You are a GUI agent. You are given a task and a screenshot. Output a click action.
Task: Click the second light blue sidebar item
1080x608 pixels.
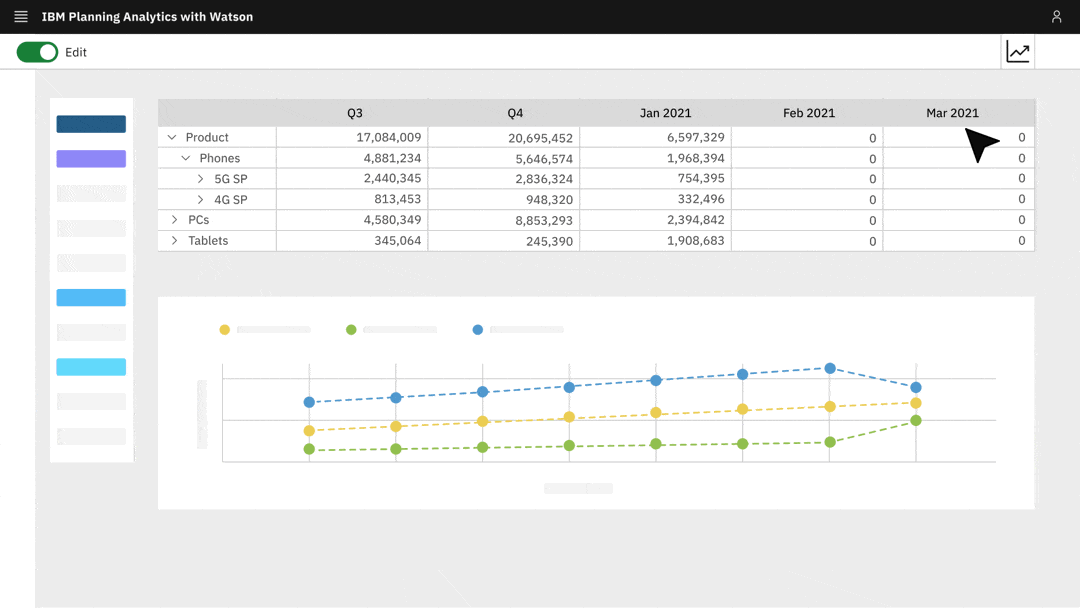click(x=91, y=367)
